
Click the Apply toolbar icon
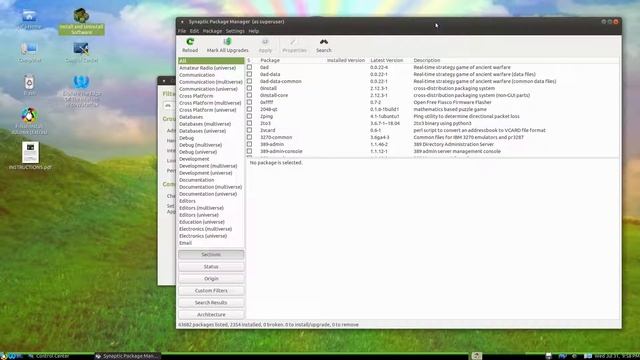click(x=265, y=45)
